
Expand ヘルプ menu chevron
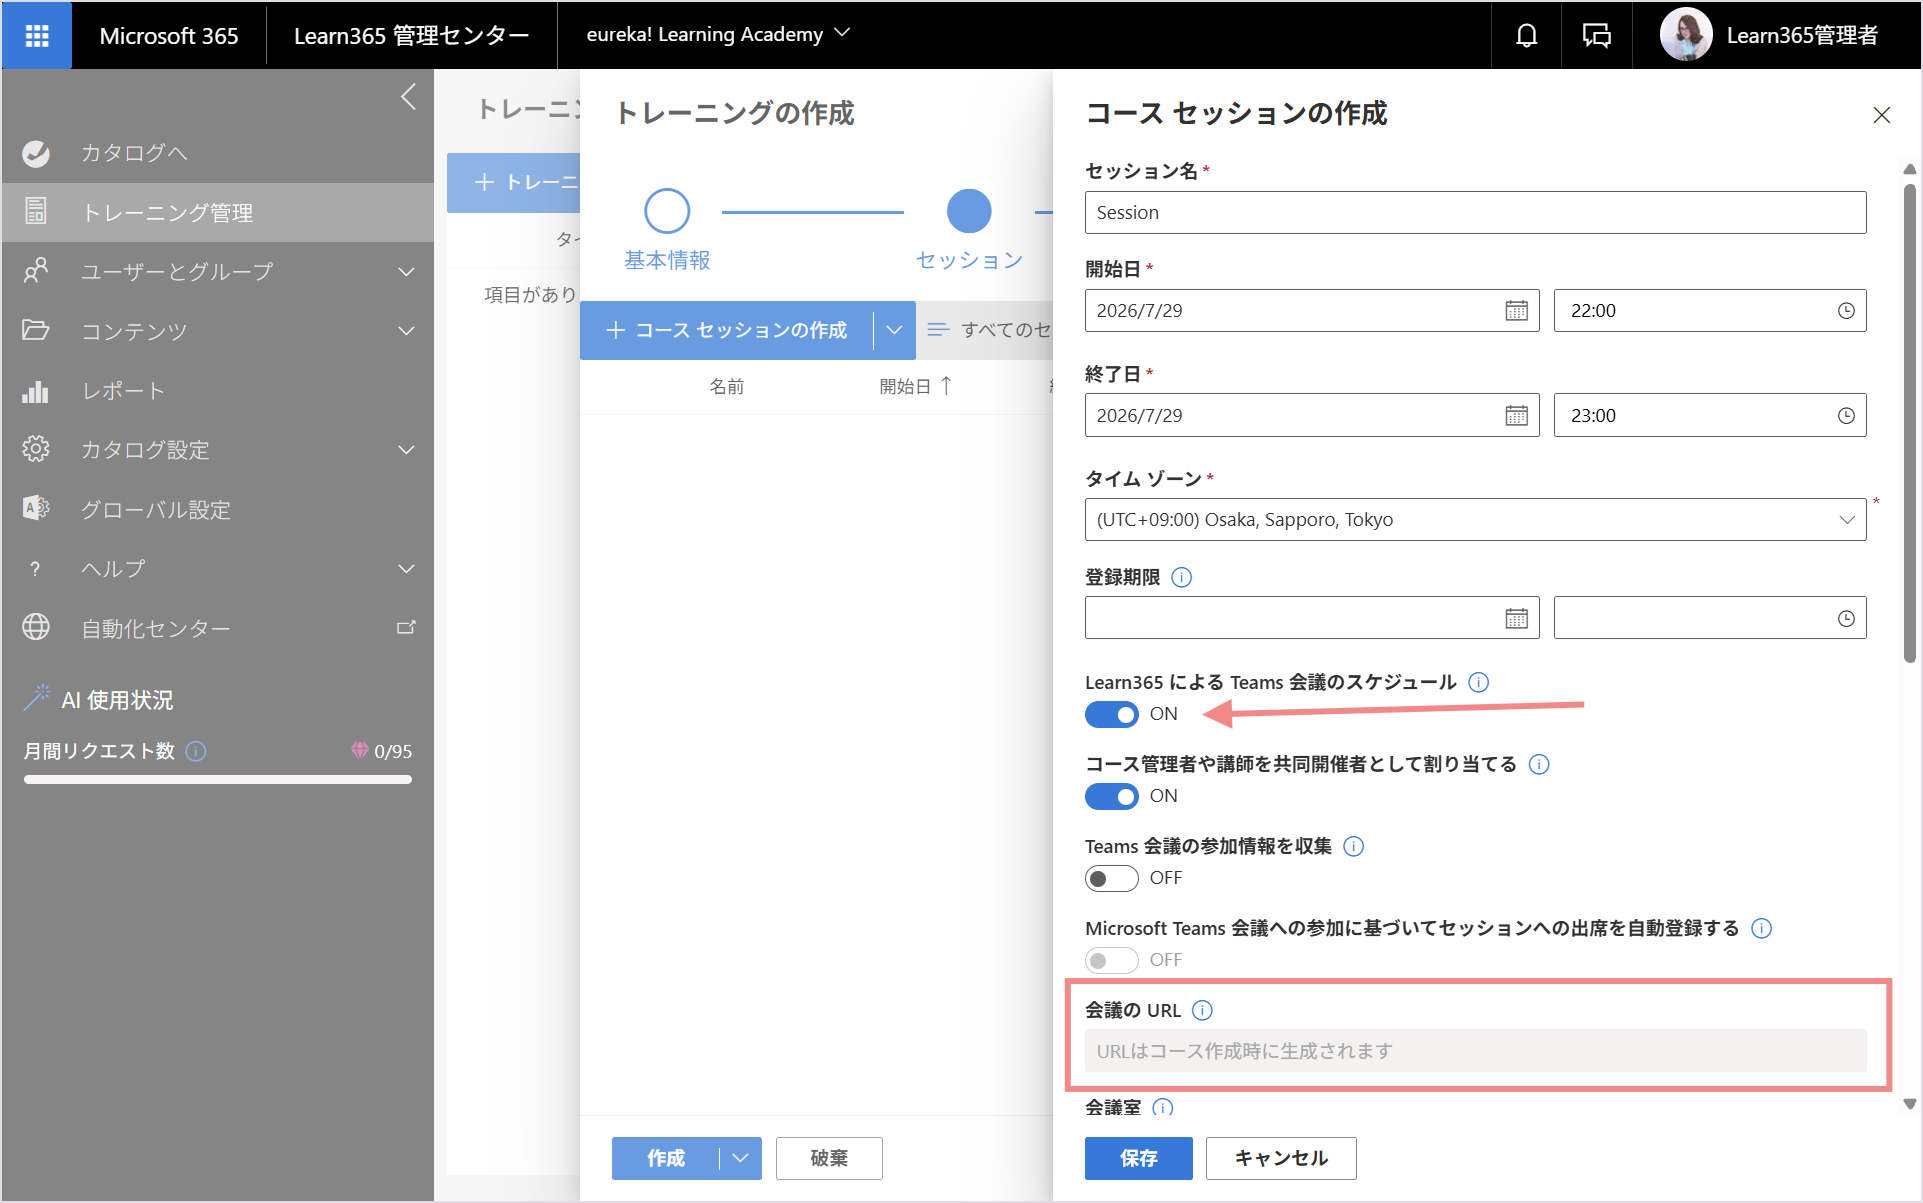[406, 569]
